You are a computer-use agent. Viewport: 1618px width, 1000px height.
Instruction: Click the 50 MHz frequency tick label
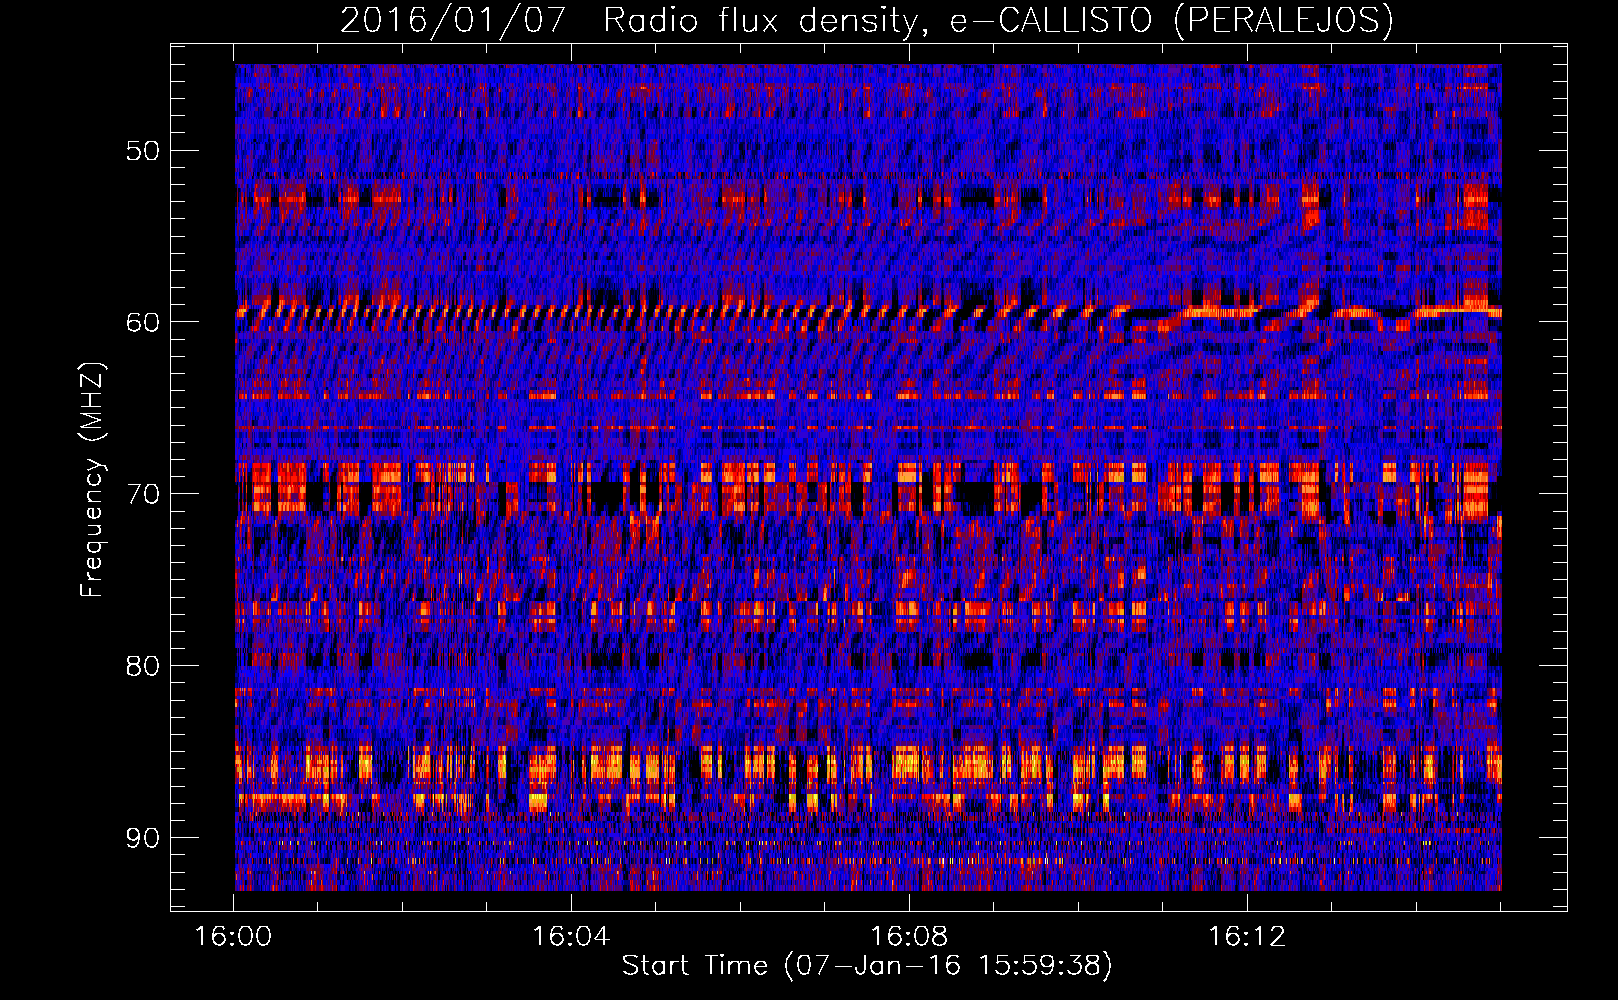pyautogui.click(x=143, y=151)
